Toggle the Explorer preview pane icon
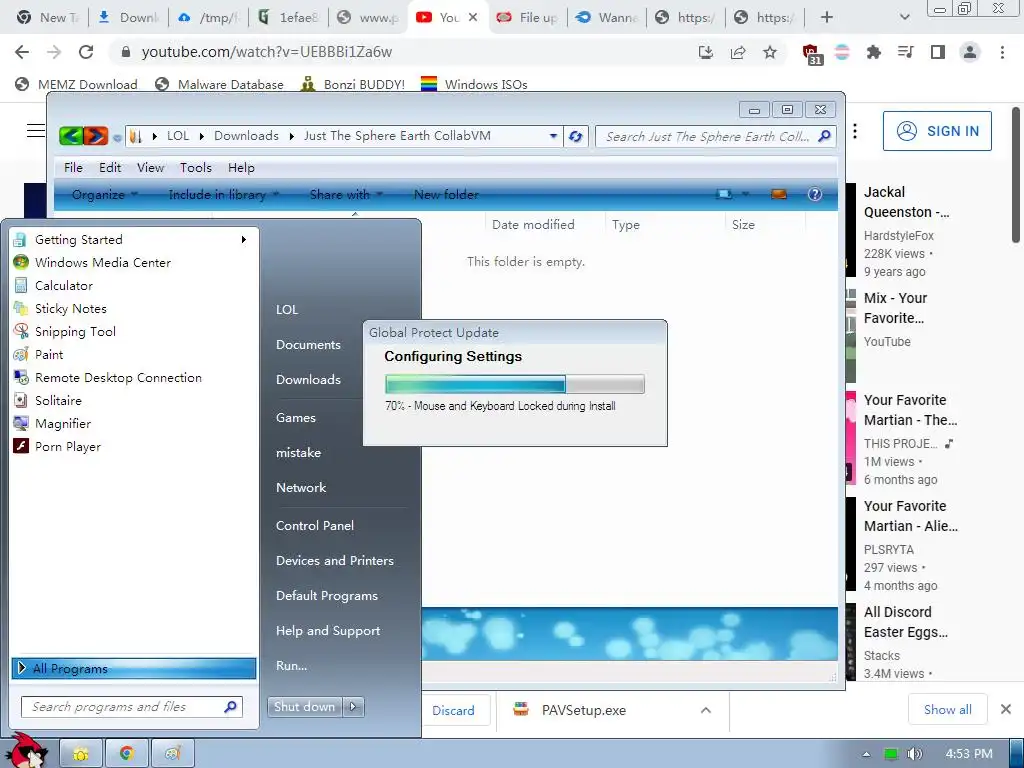 pos(778,194)
